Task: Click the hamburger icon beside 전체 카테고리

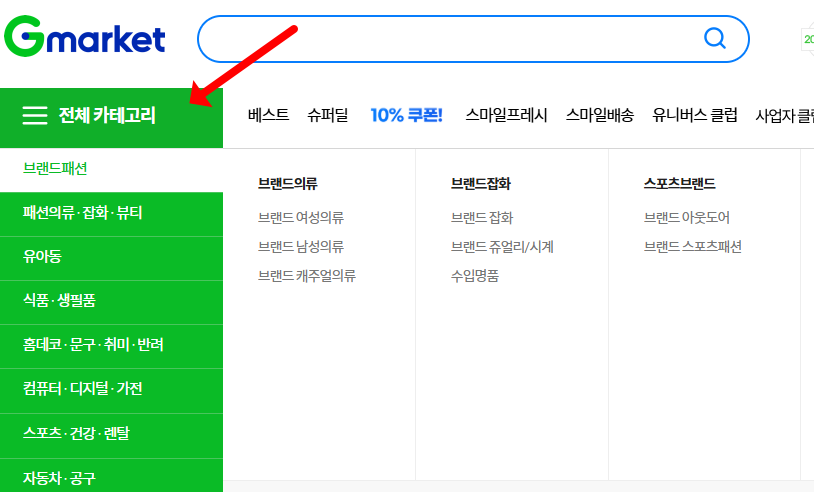Action: (35, 115)
